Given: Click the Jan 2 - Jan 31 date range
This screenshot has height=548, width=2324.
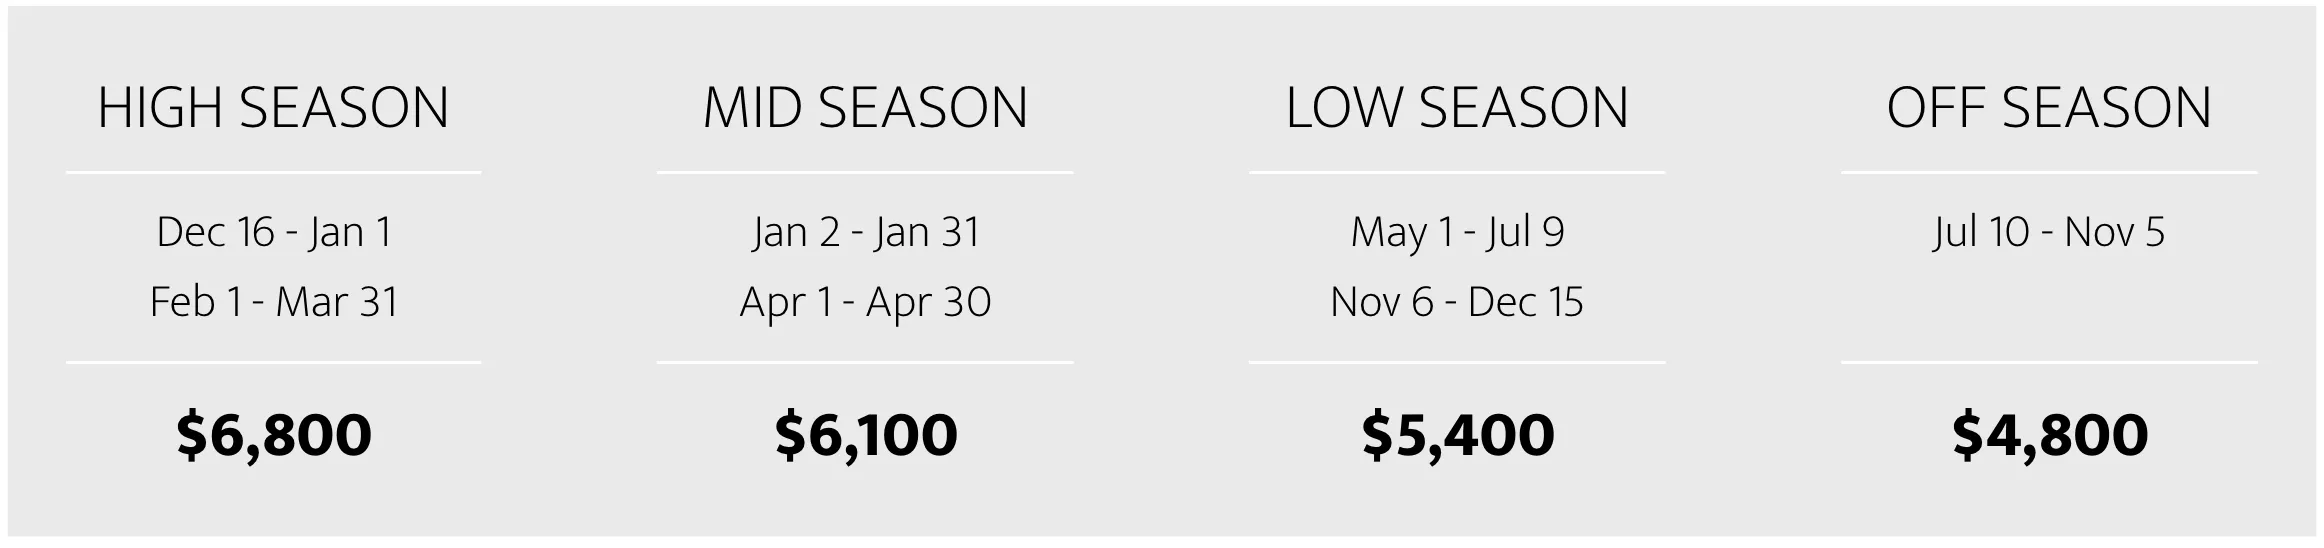Looking at the screenshot, I should click(x=865, y=232).
